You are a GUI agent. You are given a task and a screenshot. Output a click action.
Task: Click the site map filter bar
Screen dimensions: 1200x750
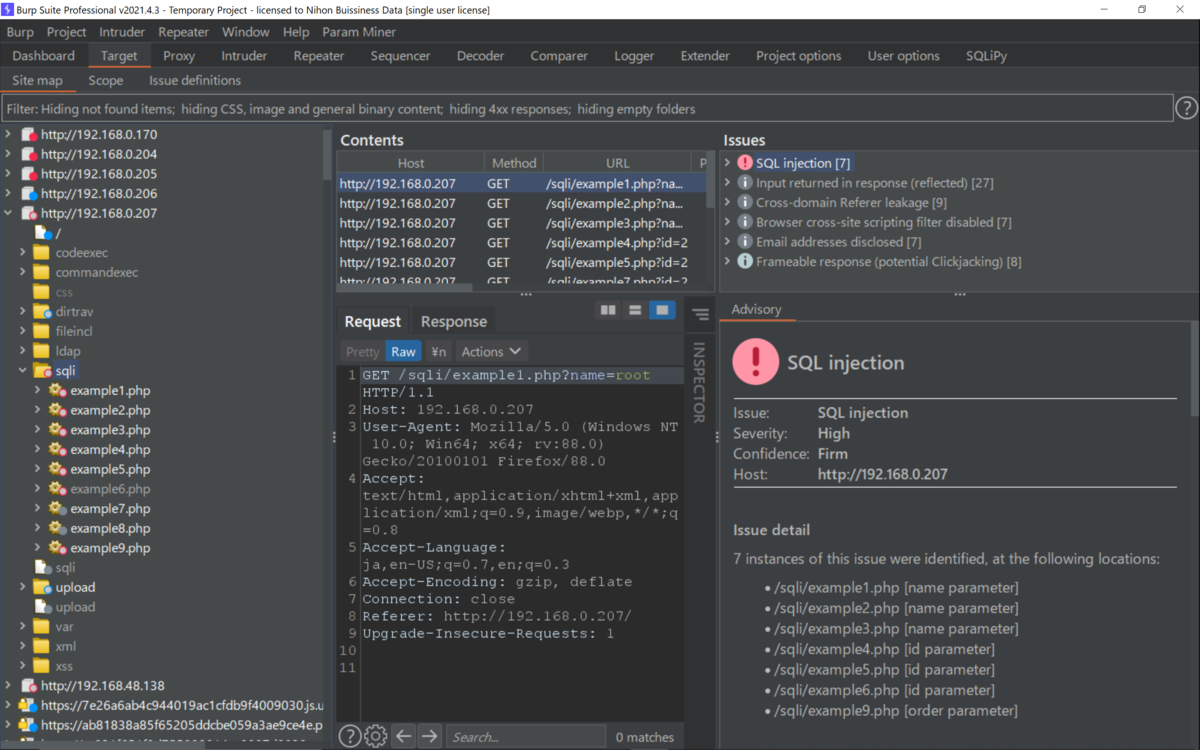pos(587,108)
